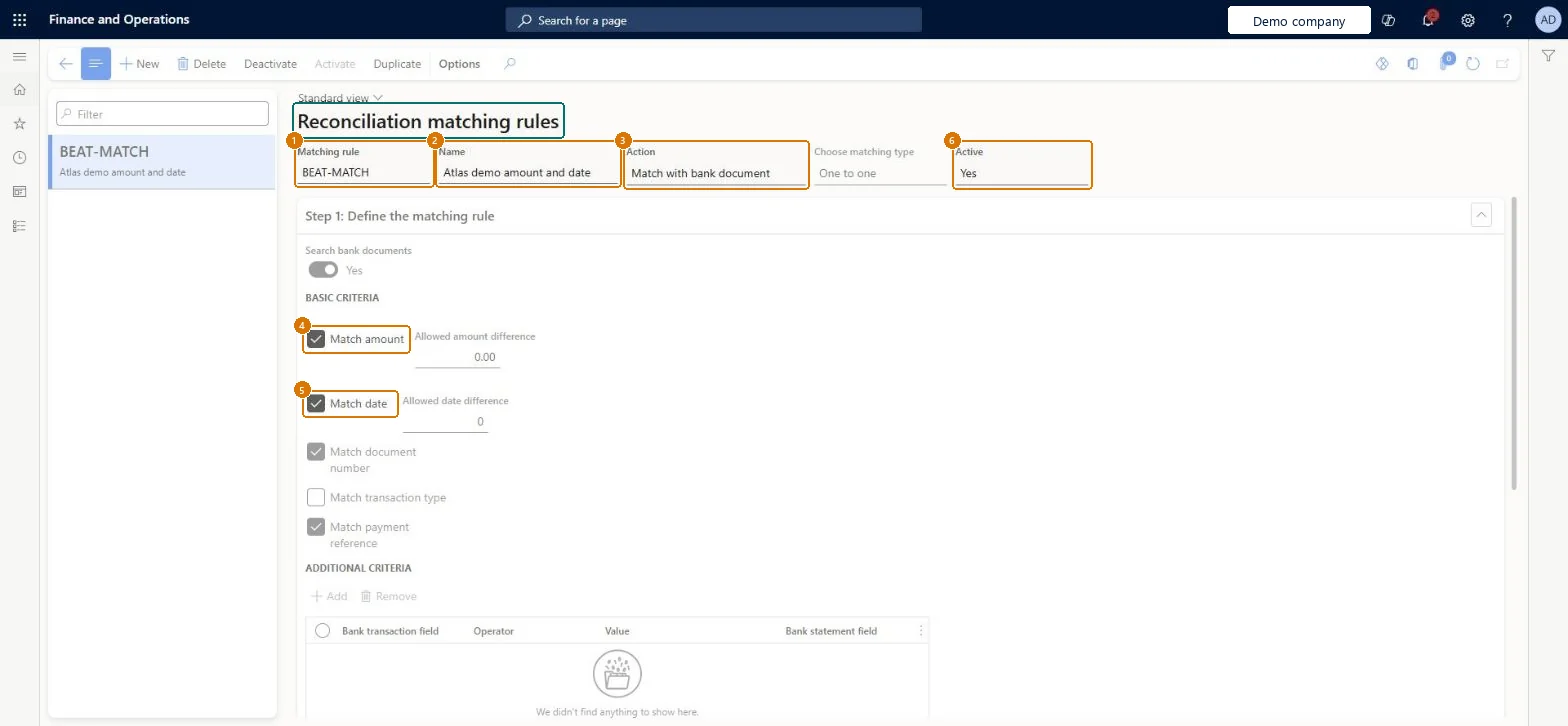The height and width of the screenshot is (726, 1568).
Task: Click Deactivate in the action pane
Action: [x=270, y=64]
